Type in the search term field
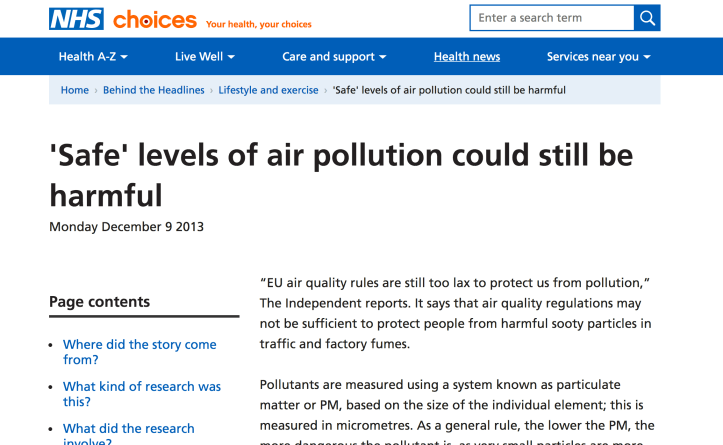This screenshot has height=445, width=723. point(552,18)
